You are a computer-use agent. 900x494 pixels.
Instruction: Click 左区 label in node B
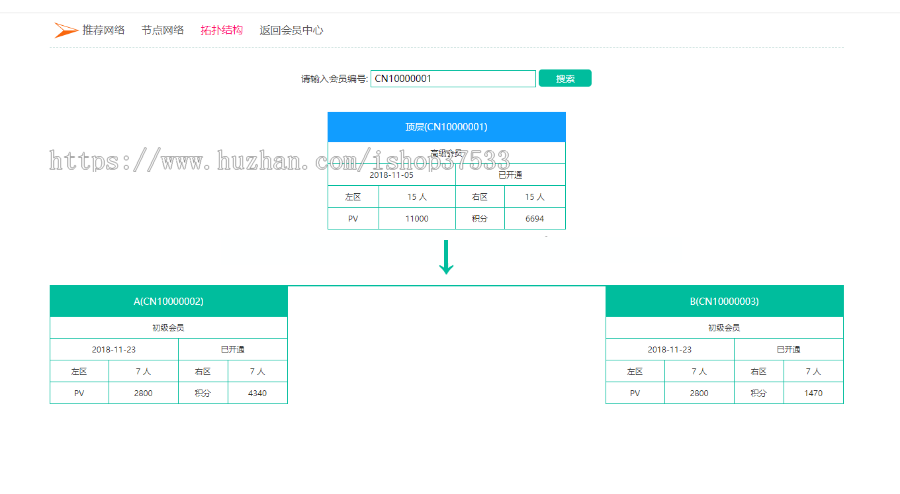635,371
